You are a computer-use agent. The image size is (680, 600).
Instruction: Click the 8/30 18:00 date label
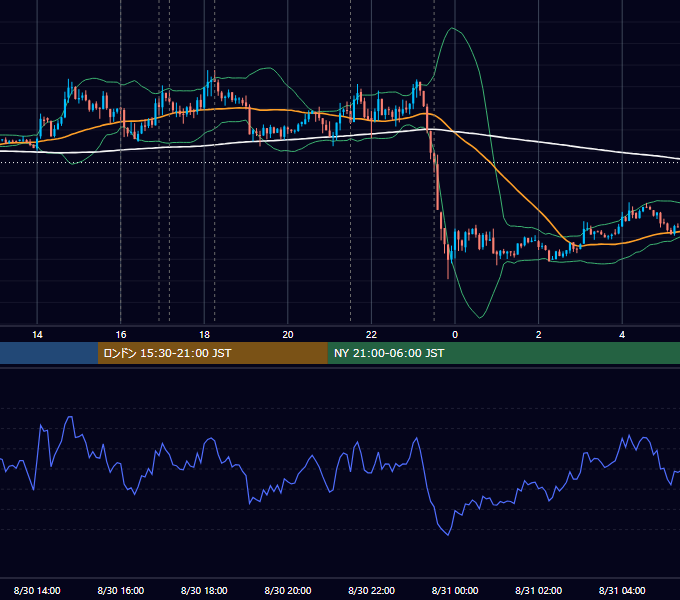204,590
